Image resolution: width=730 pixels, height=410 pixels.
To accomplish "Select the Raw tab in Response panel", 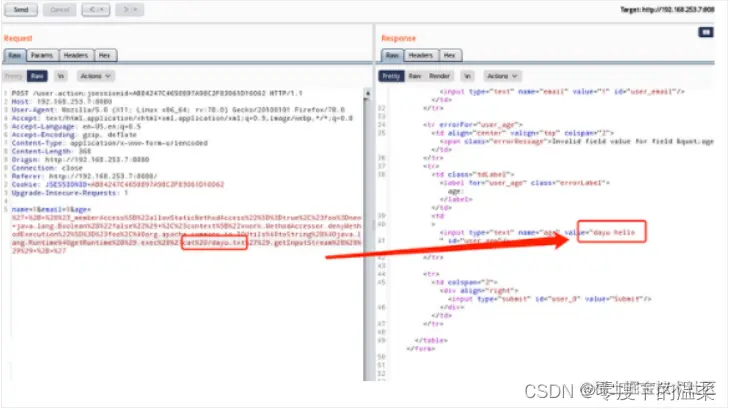I will [392, 55].
